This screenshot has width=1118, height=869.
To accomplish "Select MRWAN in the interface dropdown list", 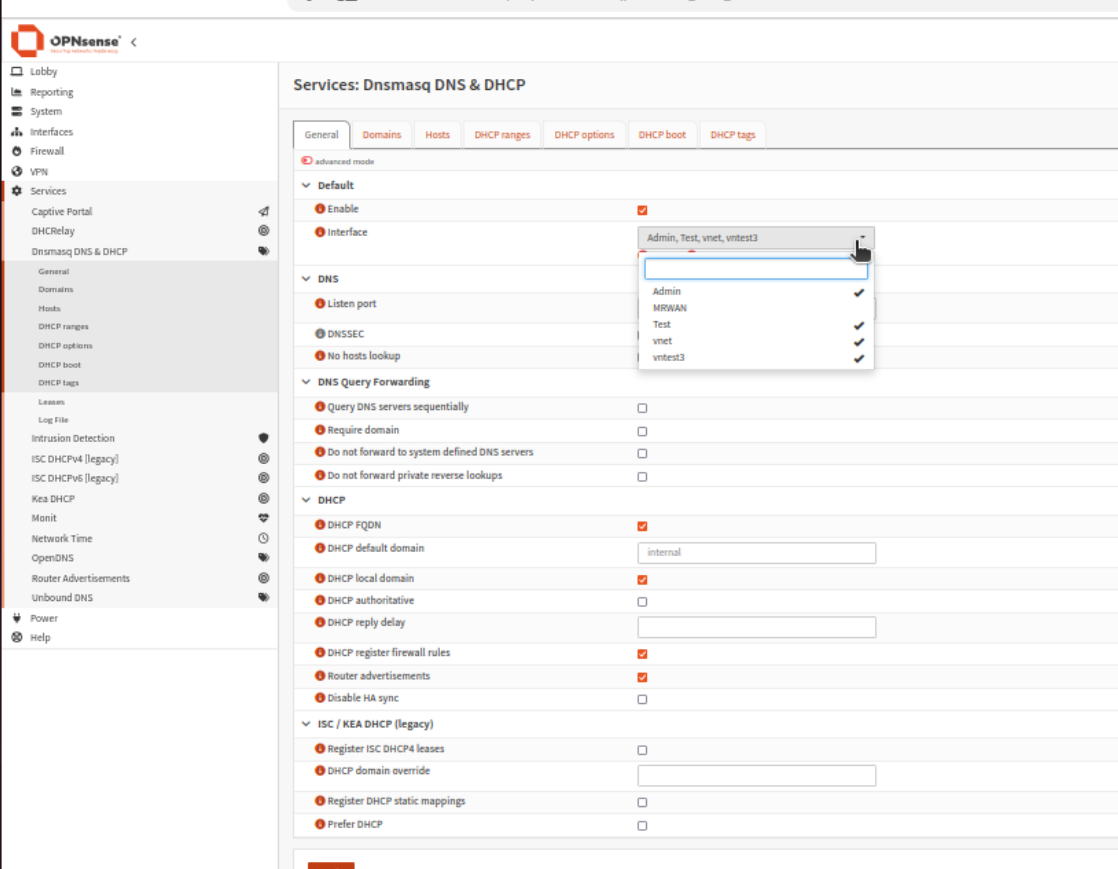I will point(669,308).
